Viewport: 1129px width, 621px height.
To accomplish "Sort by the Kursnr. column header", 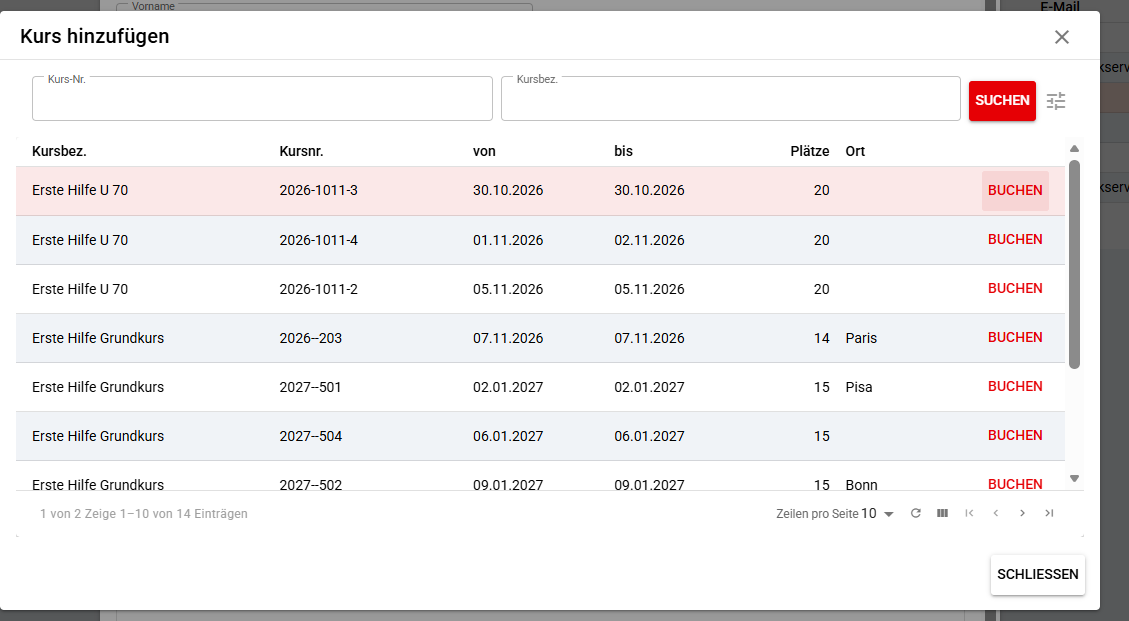I will click(301, 151).
